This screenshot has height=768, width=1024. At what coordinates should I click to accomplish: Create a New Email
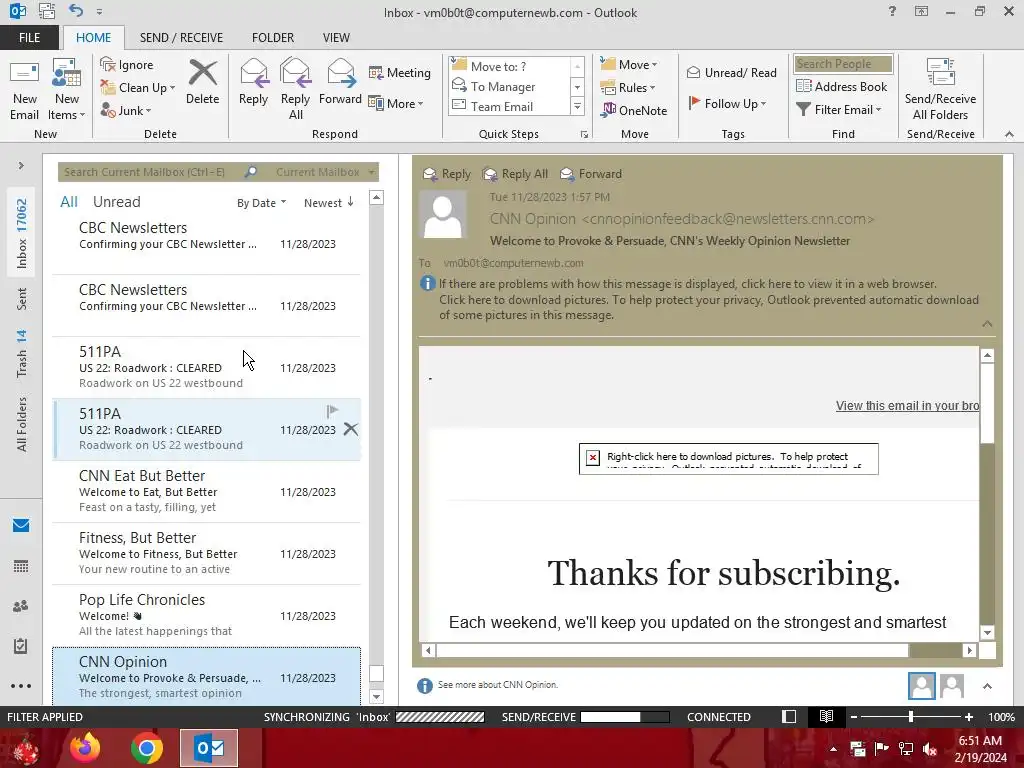[x=24, y=90]
